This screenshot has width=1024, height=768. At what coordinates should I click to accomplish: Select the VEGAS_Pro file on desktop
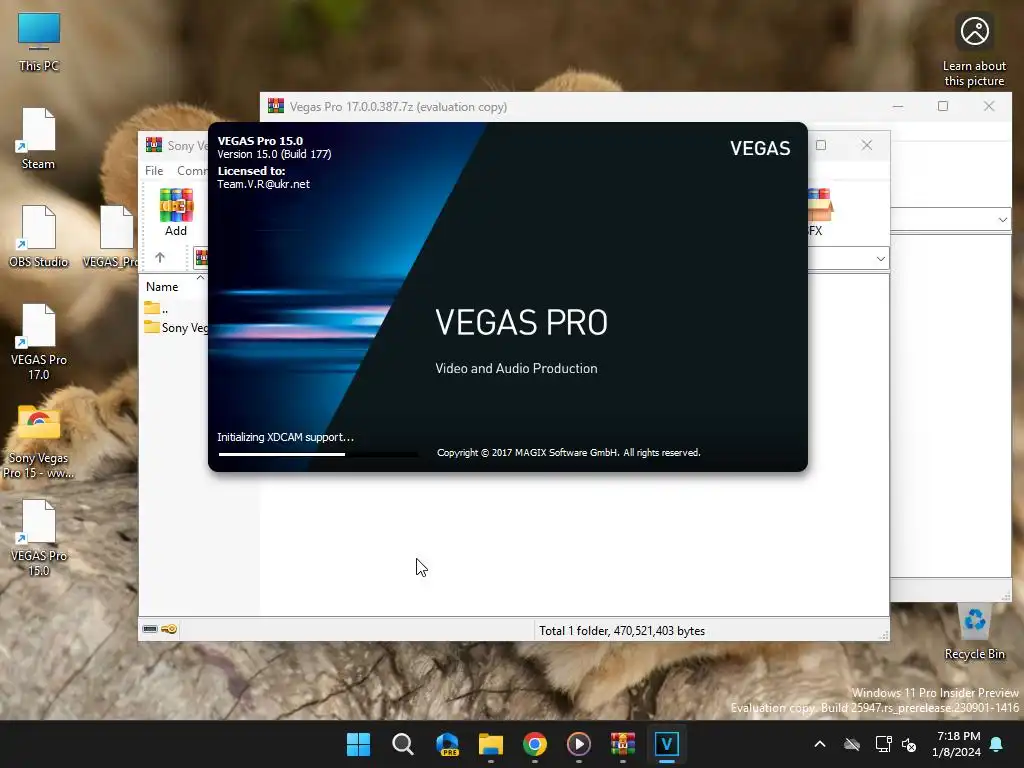[x=111, y=236]
